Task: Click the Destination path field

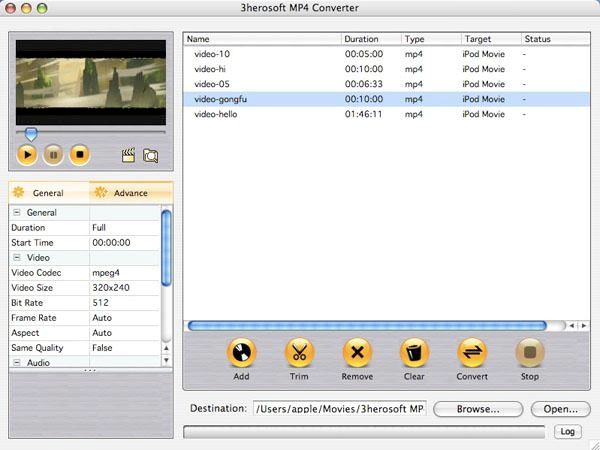Action: pyautogui.click(x=340, y=409)
